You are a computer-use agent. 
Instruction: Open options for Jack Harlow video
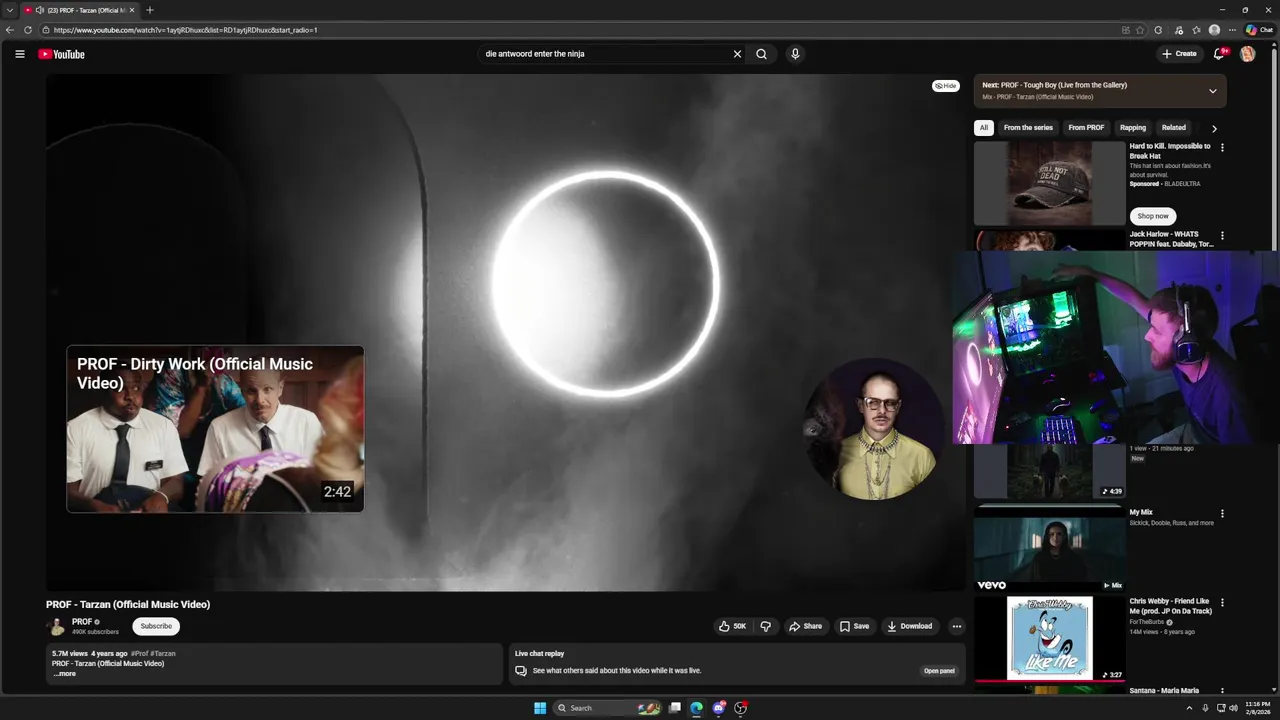coord(1221,236)
